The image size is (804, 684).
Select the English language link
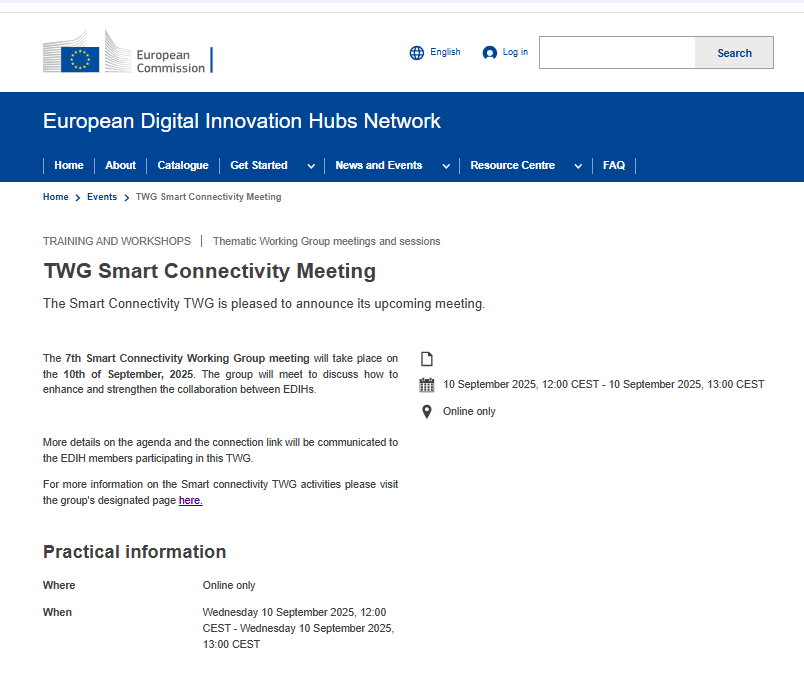tap(445, 52)
